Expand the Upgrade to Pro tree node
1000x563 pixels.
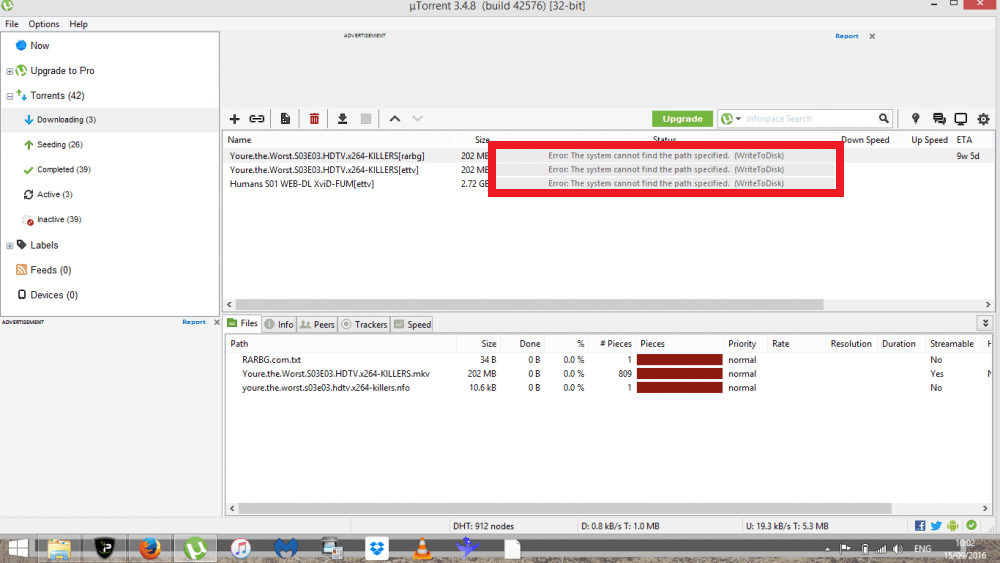(10, 71)
